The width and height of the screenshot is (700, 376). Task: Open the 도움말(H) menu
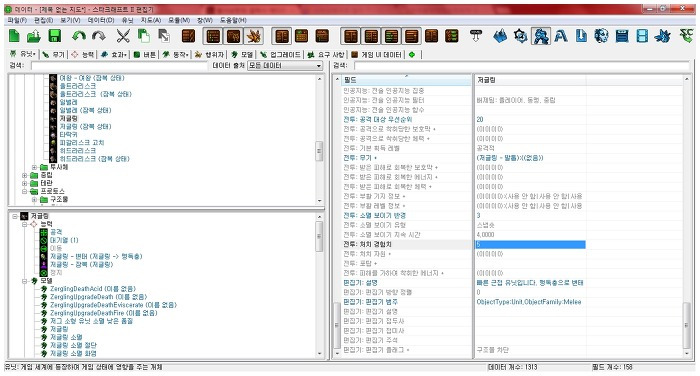tap(233, 20)
